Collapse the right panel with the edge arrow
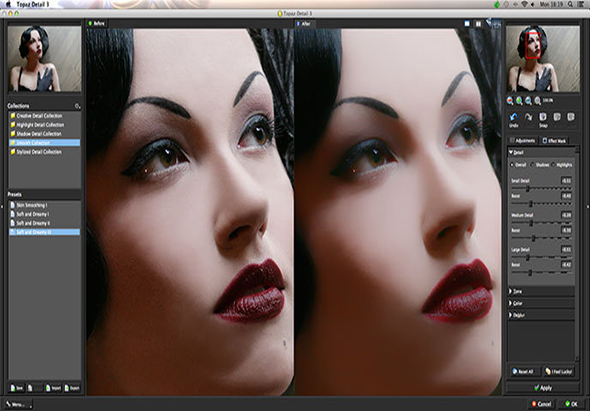The image size is (590, 411). [588, 206]
